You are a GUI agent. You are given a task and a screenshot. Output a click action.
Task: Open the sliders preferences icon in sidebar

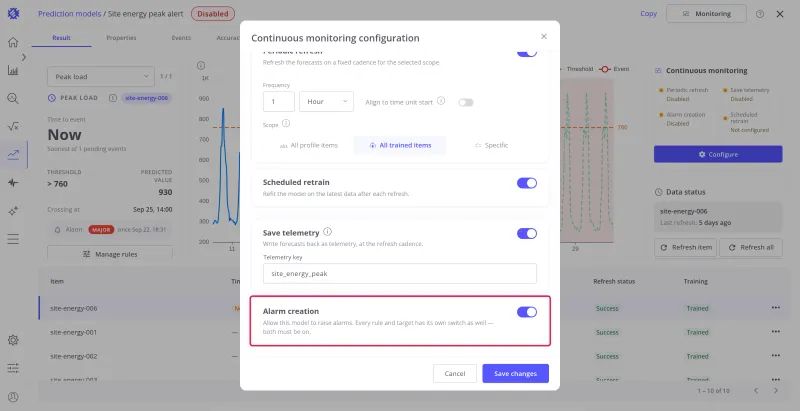[13, 368]
